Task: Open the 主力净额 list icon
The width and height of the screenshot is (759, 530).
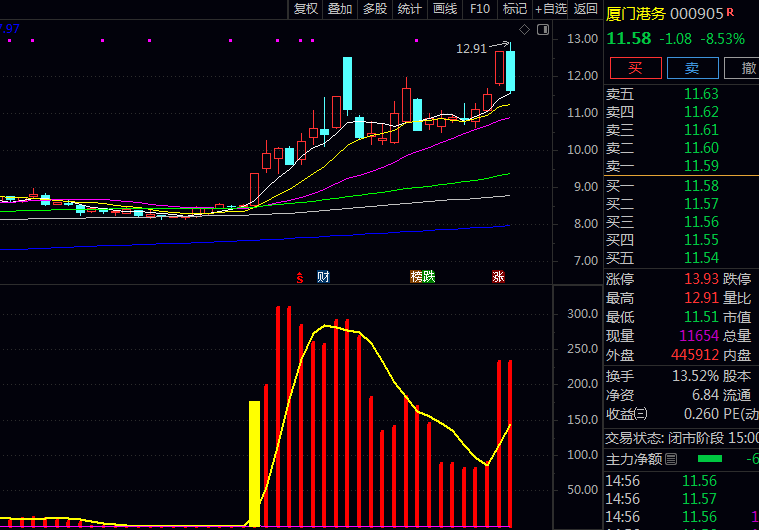Action: point(671,459)
